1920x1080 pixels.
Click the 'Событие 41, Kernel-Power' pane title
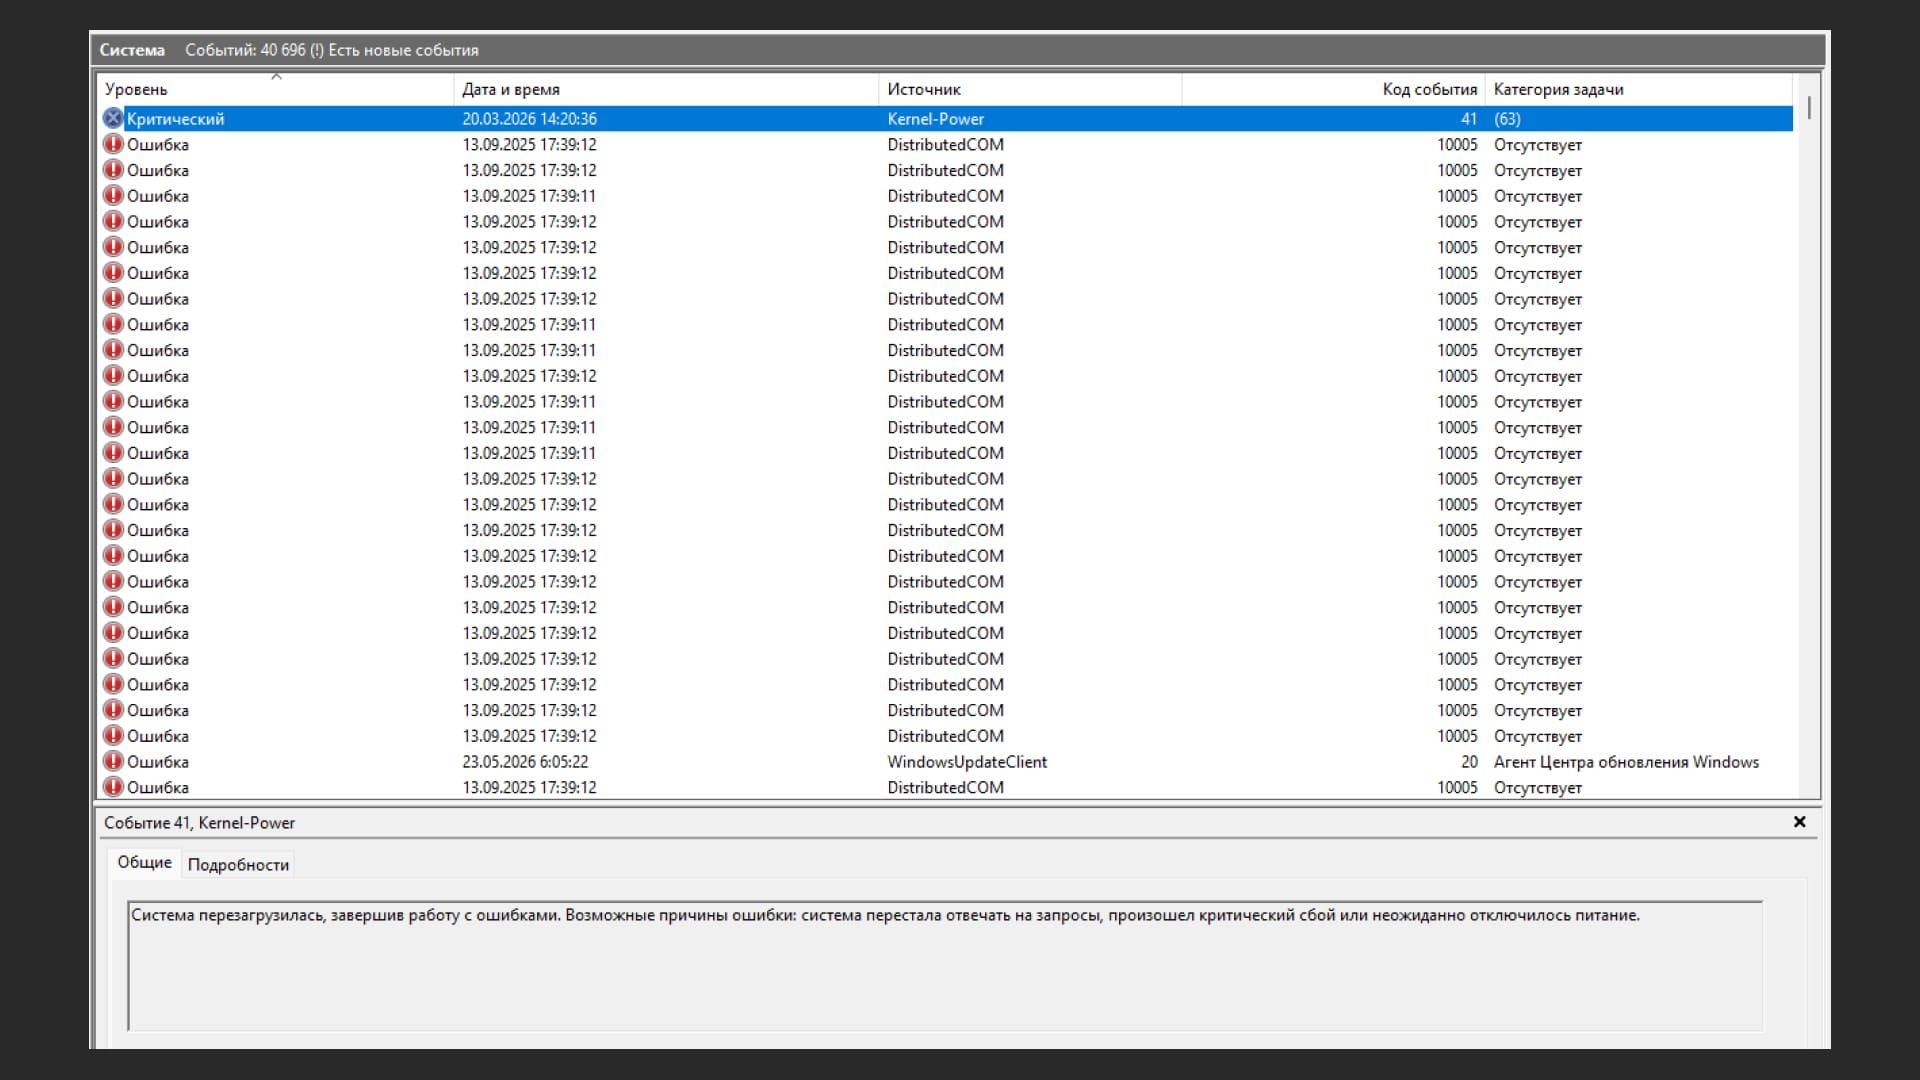pos(199,823)
